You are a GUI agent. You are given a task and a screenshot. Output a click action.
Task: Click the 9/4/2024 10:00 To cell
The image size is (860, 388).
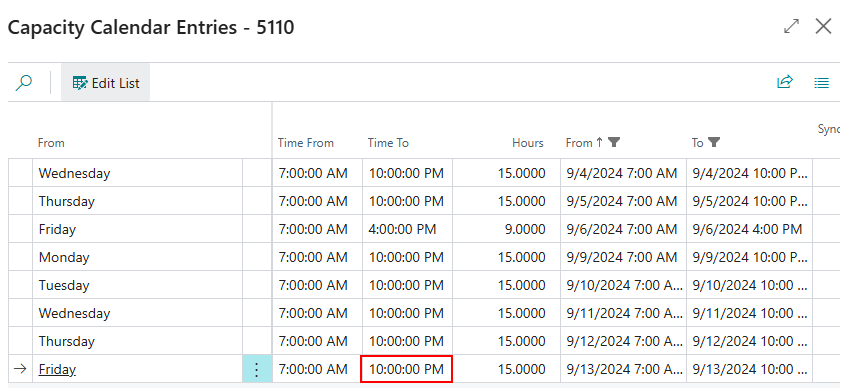(749, 173)
